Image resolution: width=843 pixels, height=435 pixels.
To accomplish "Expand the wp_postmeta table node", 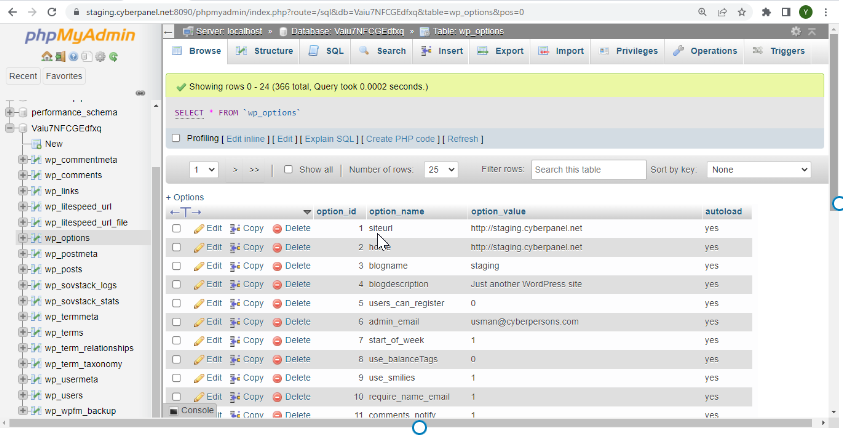I will pyautogui.click(x=23, y=254).
